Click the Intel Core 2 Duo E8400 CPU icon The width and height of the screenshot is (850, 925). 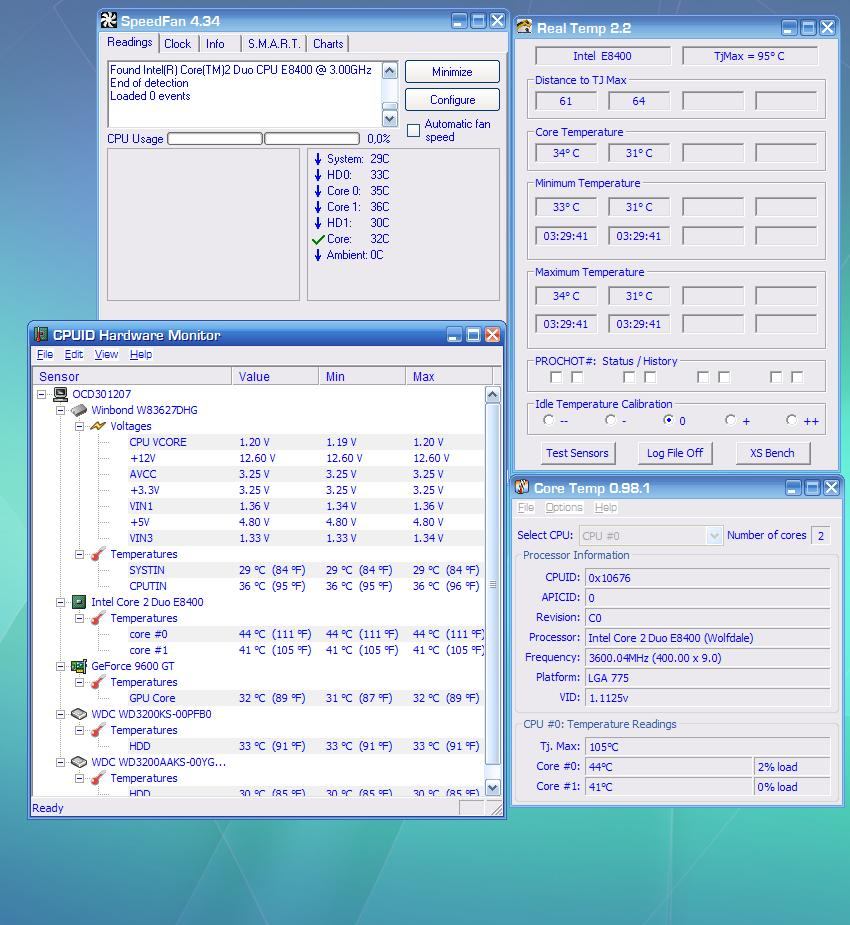click(79, 602)
